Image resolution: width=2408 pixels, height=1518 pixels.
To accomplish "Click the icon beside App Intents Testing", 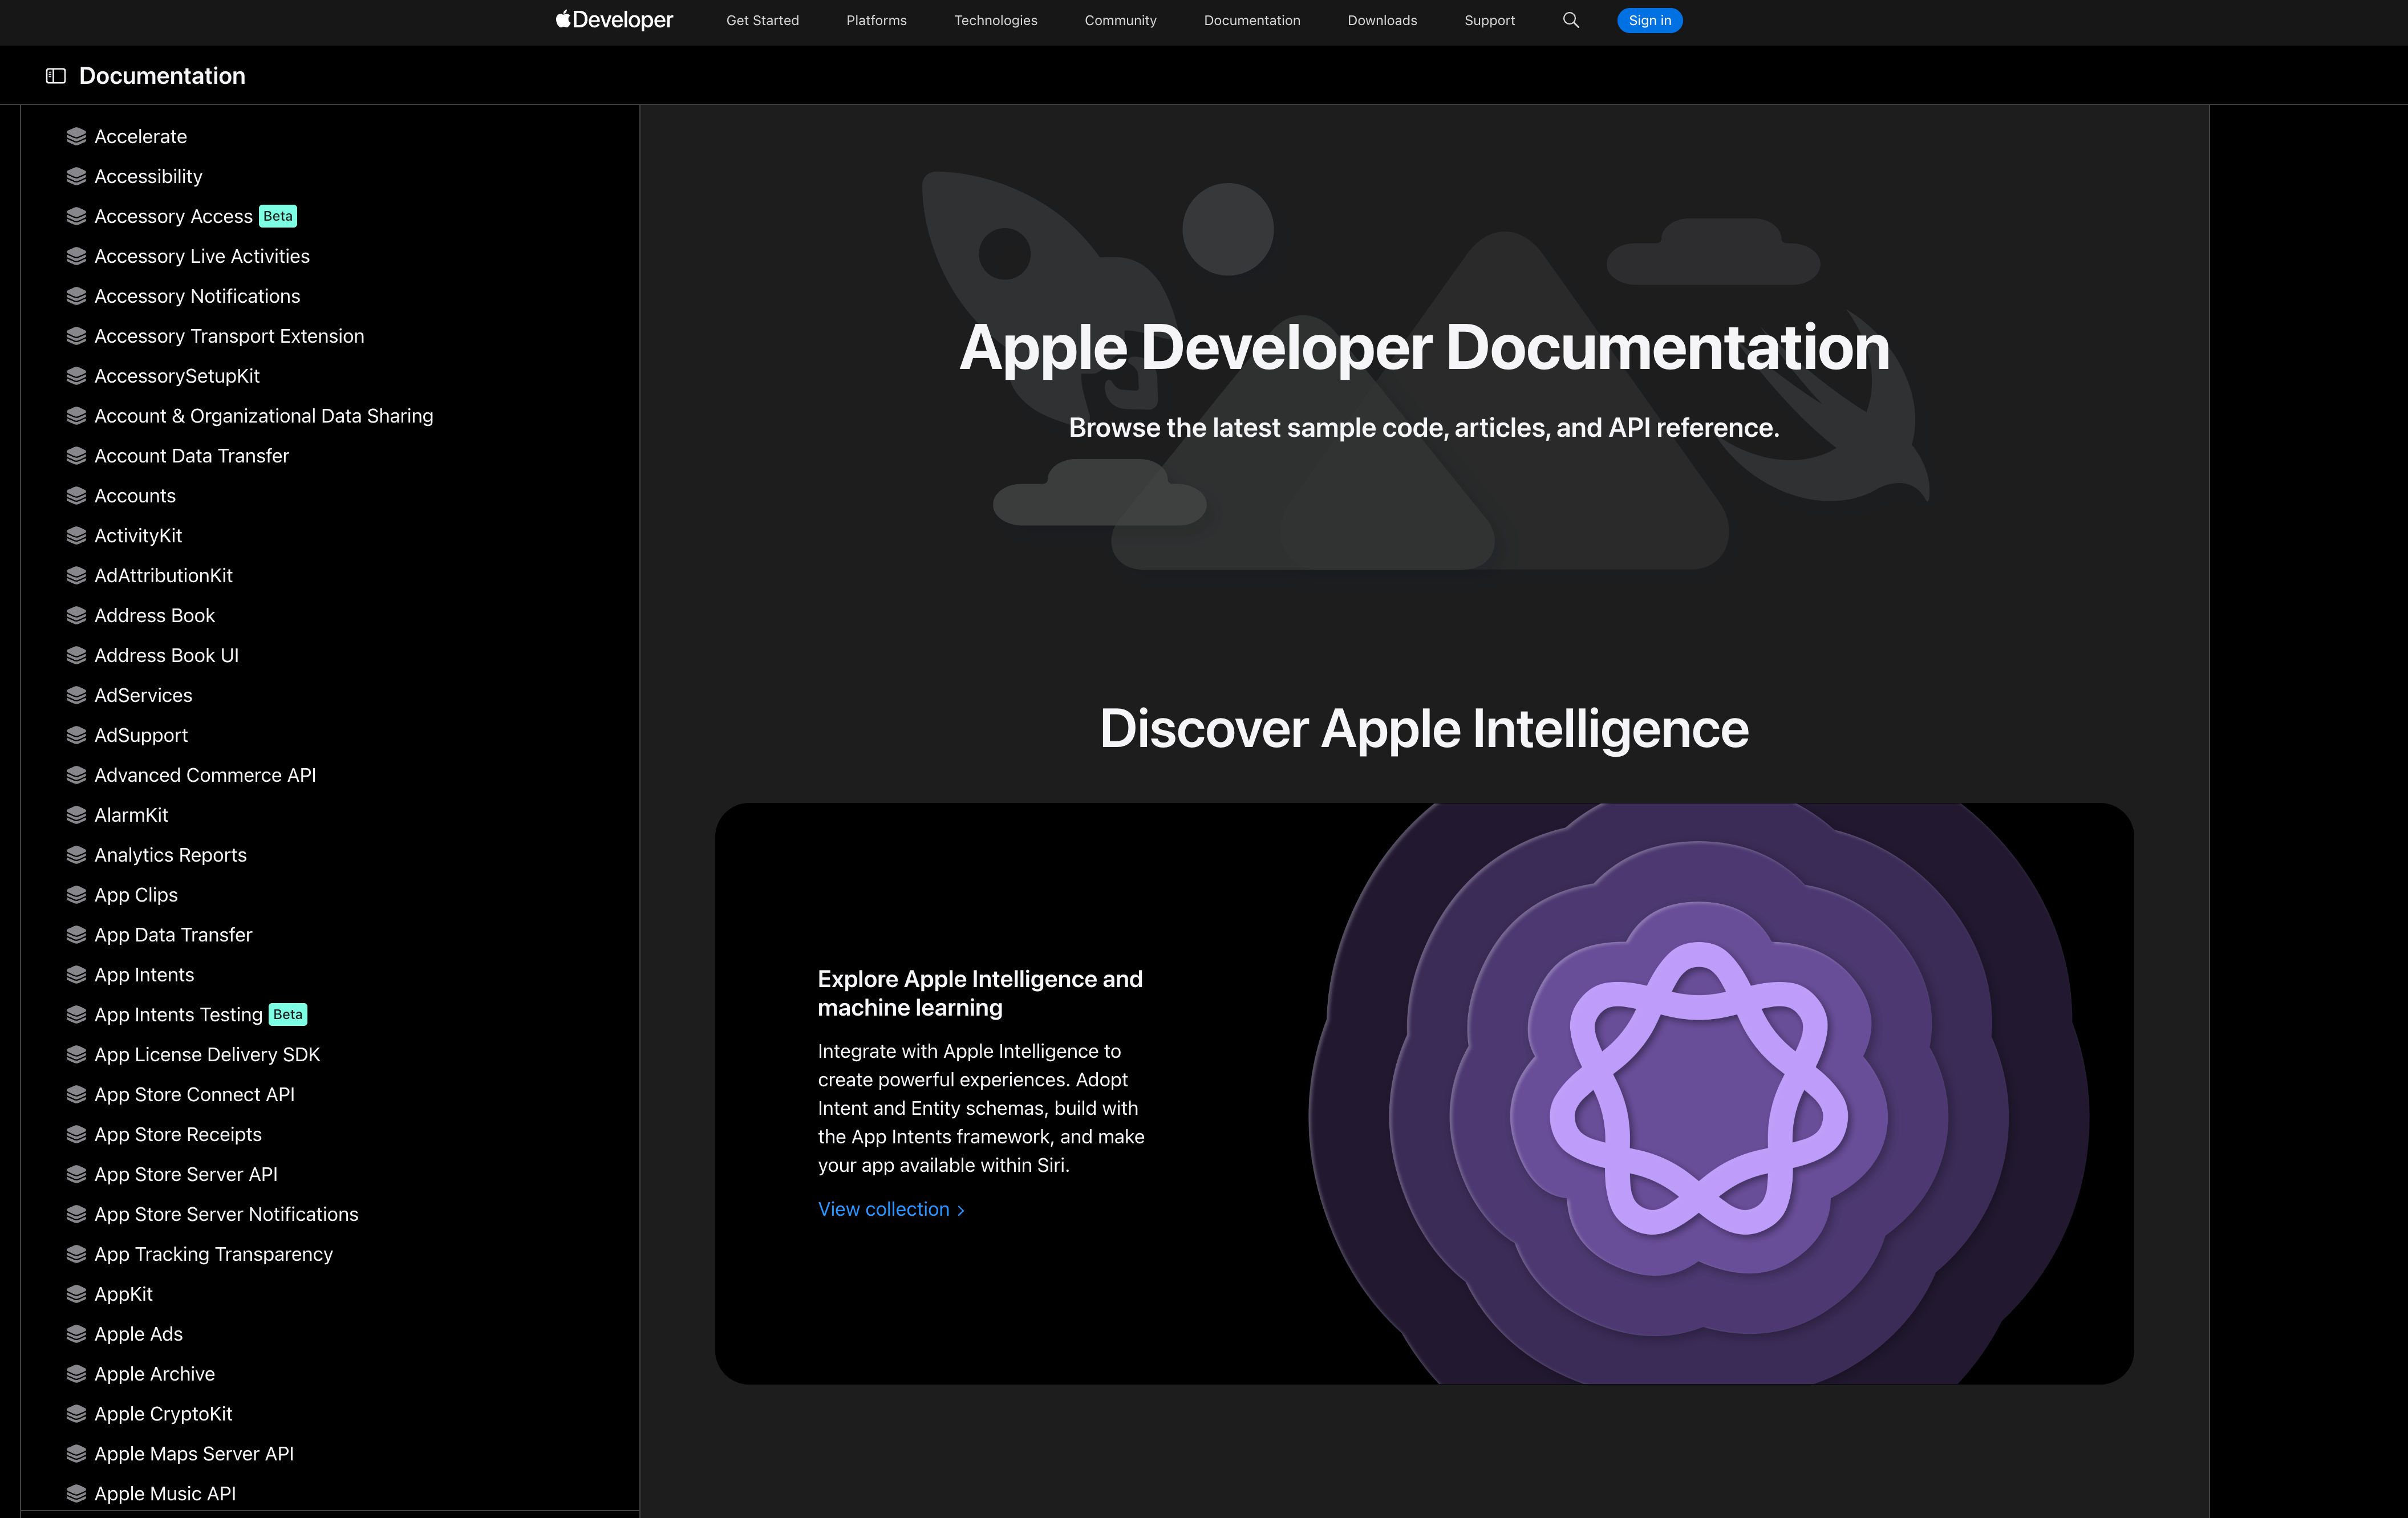I will [x=76, y=1015].
